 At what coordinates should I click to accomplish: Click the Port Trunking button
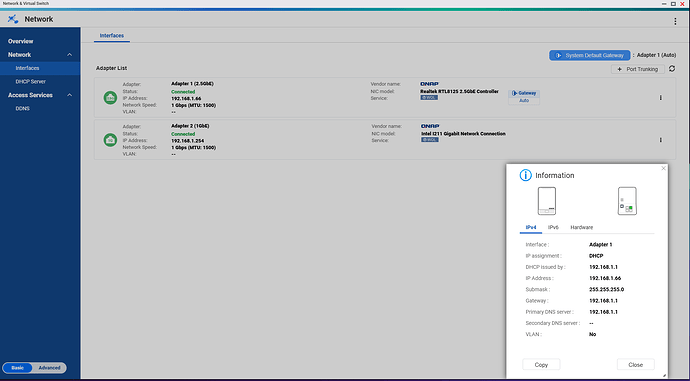tap(638, 69)
